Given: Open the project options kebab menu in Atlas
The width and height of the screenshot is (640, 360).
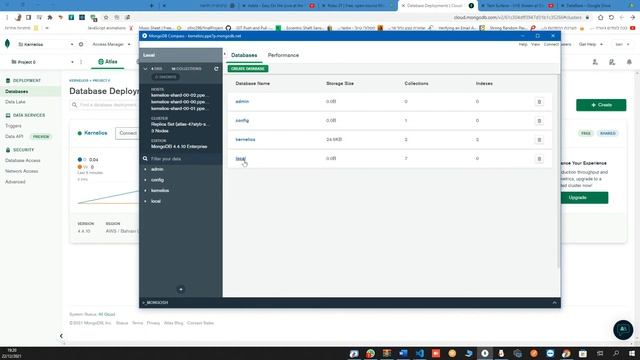Looking at the screenshot, I should 81,62.
